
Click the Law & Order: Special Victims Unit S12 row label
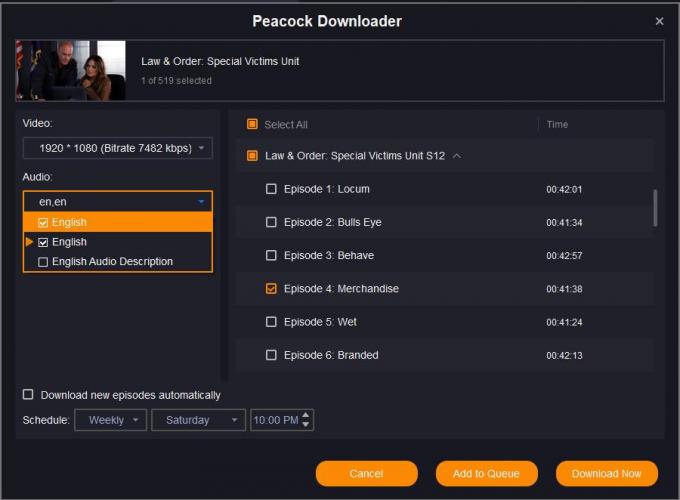tap(355, 156)
